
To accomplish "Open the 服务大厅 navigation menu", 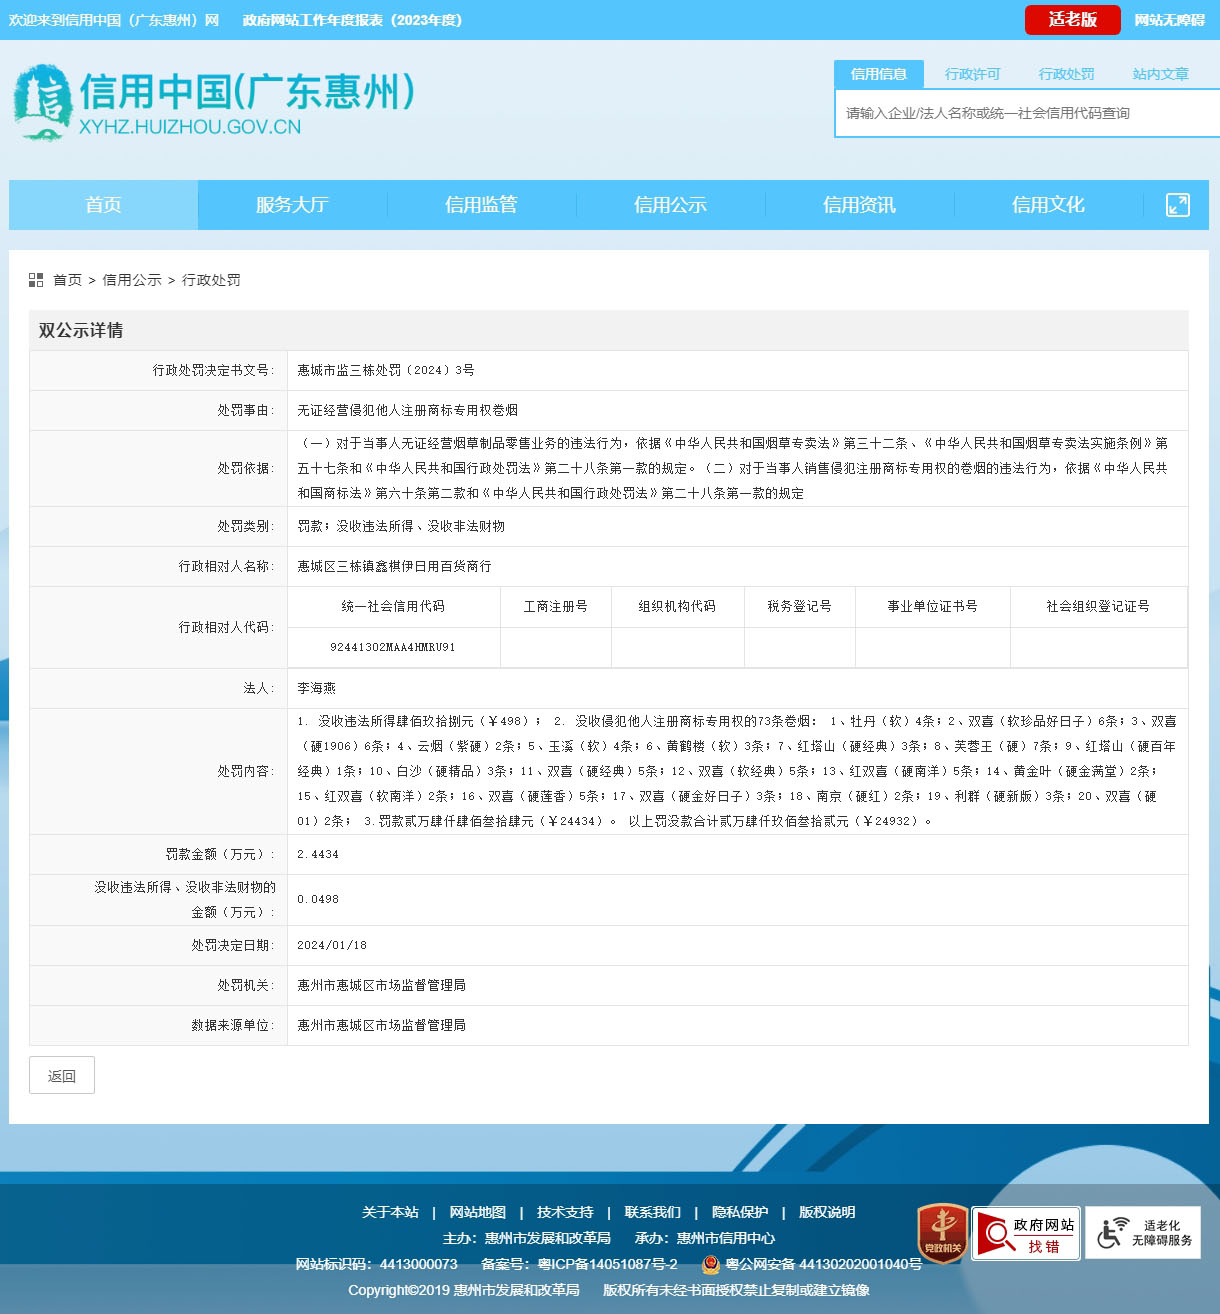I will pos(292,205).
